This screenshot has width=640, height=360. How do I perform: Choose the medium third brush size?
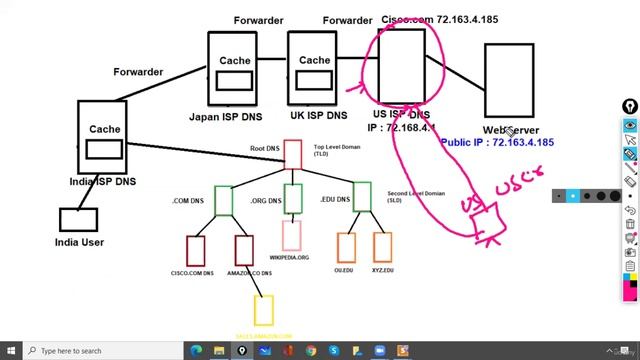pos(587,196)
